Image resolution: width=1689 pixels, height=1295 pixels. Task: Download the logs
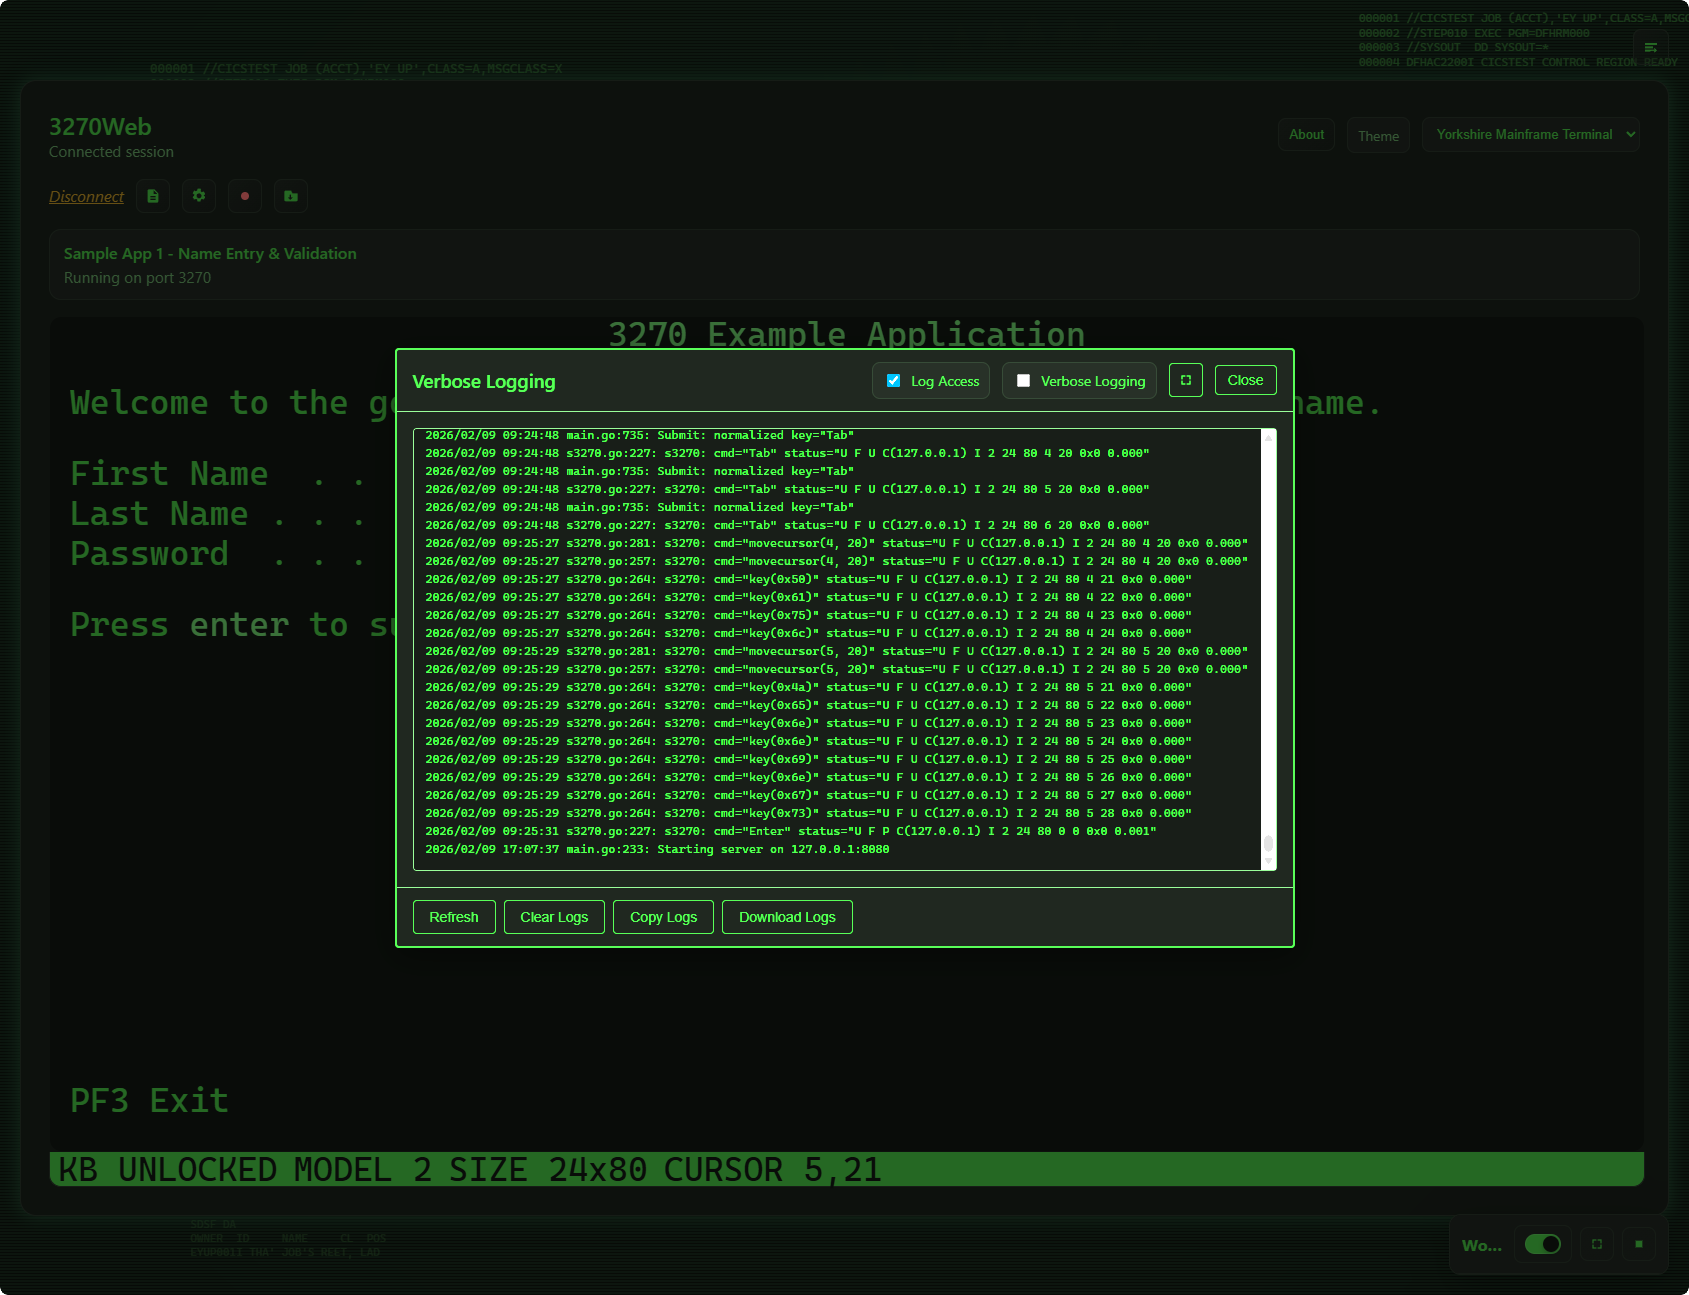(787, 917)
